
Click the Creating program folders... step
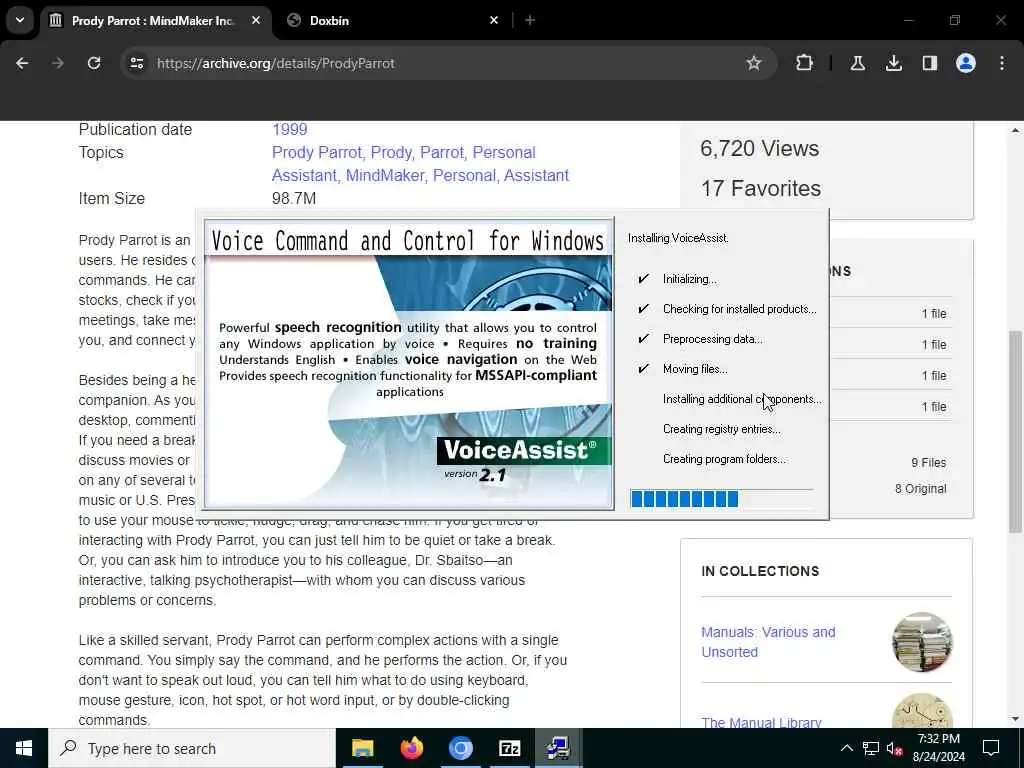[724, 459]
